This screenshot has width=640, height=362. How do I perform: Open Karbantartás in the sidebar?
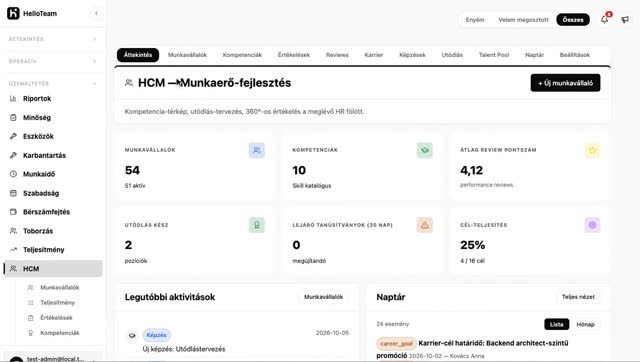[x=53, y=155]
